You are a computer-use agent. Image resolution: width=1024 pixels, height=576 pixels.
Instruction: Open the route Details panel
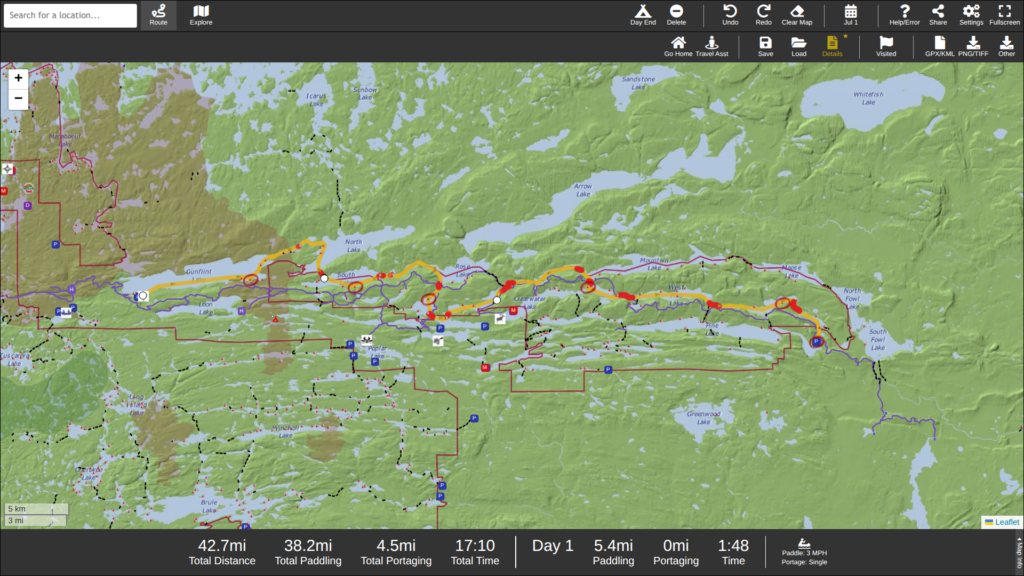(832, 46)
